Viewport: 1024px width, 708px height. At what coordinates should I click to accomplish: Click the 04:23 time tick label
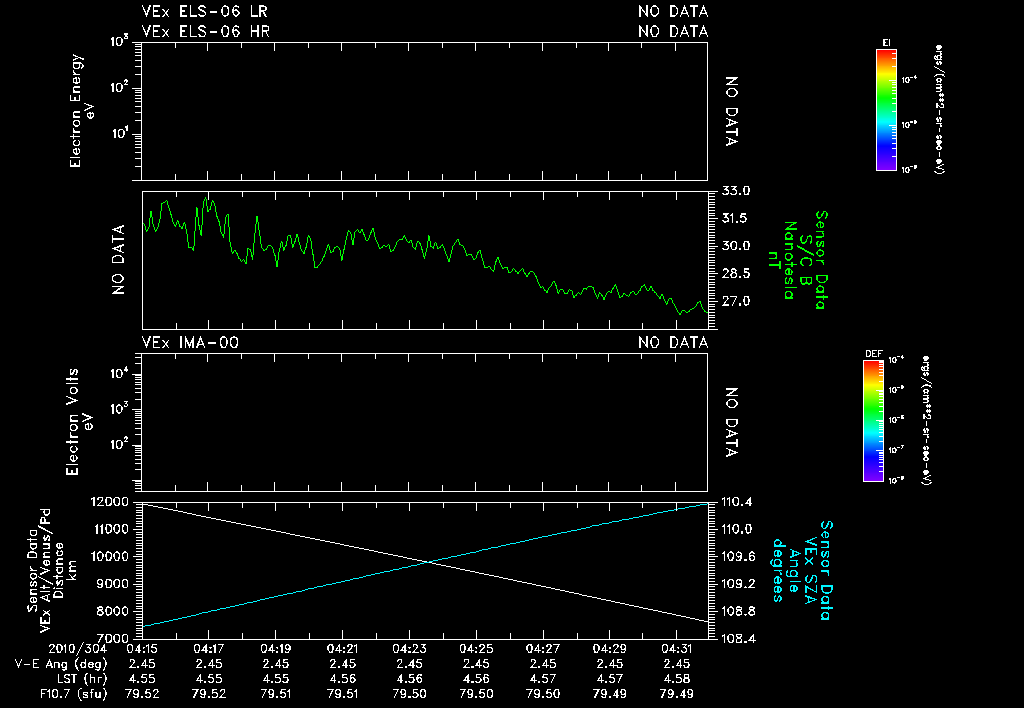point(409,649)
